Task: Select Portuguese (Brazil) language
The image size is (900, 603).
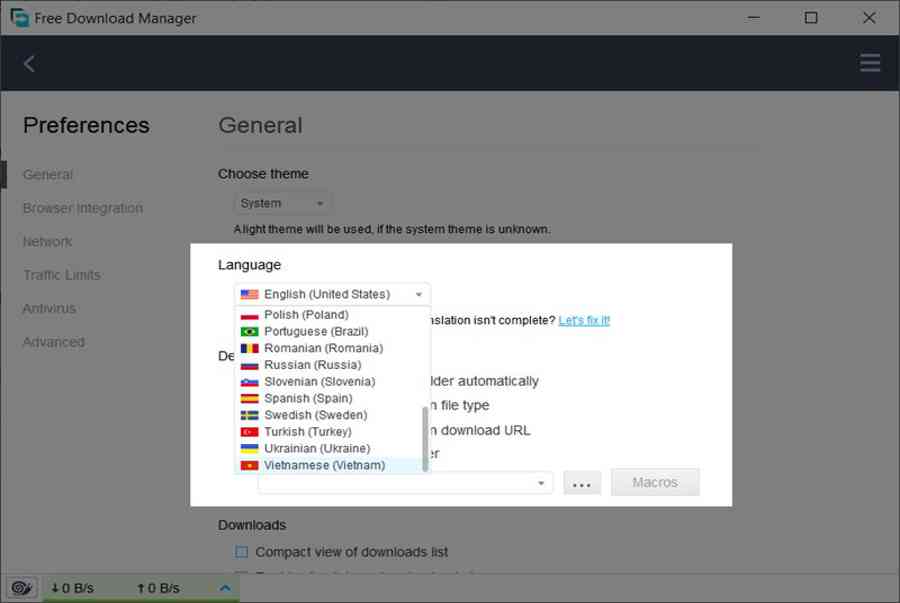Action: [329, 331]
